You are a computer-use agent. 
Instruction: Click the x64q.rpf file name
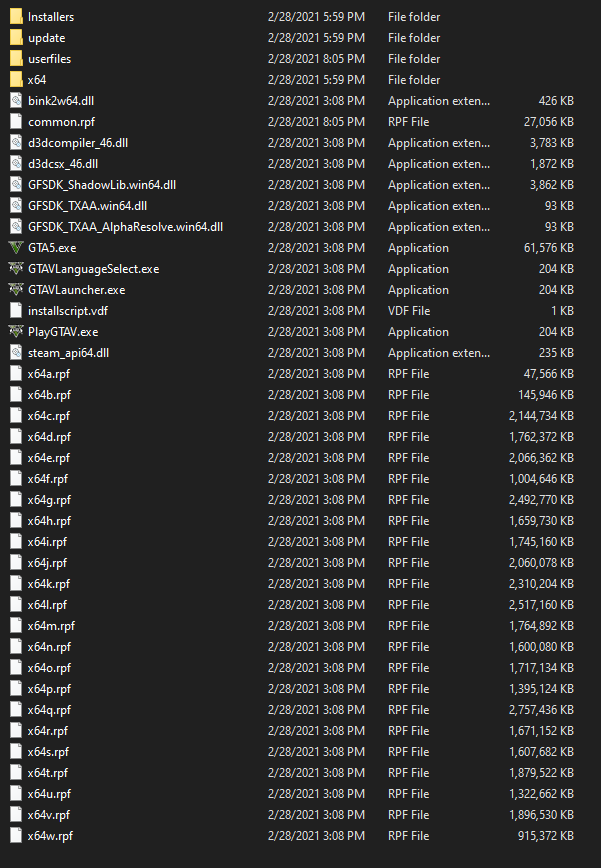tap(49, 710)
